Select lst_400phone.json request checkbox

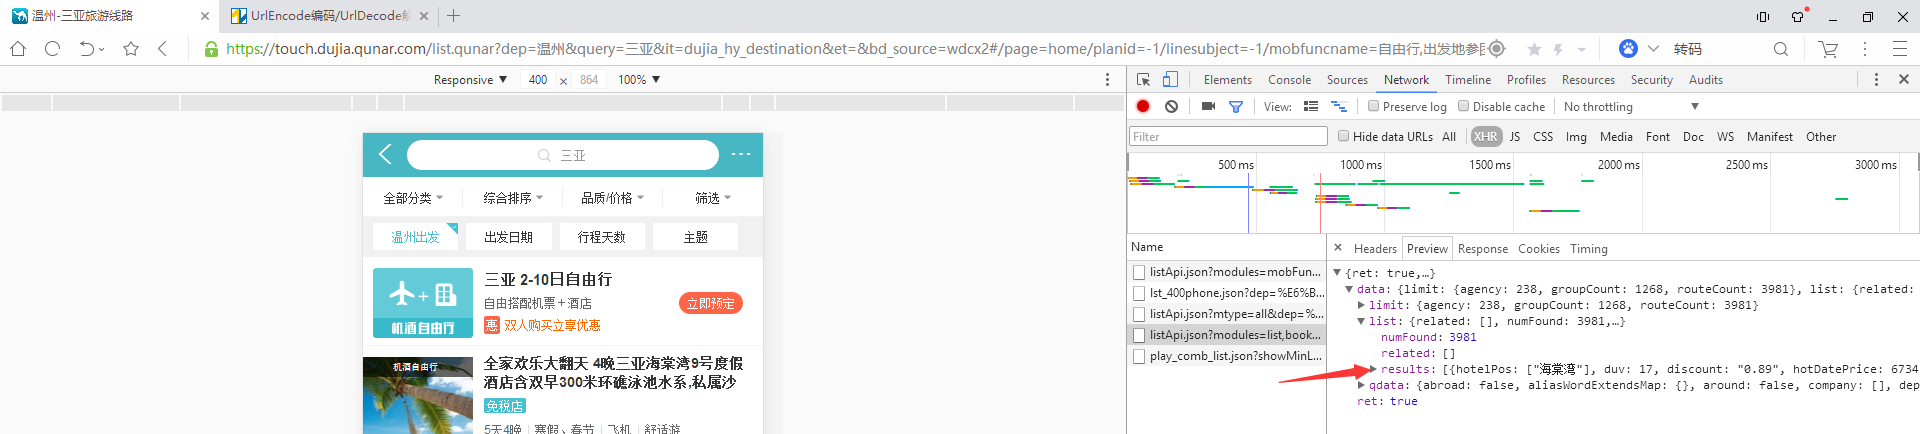coord(1139,293)
